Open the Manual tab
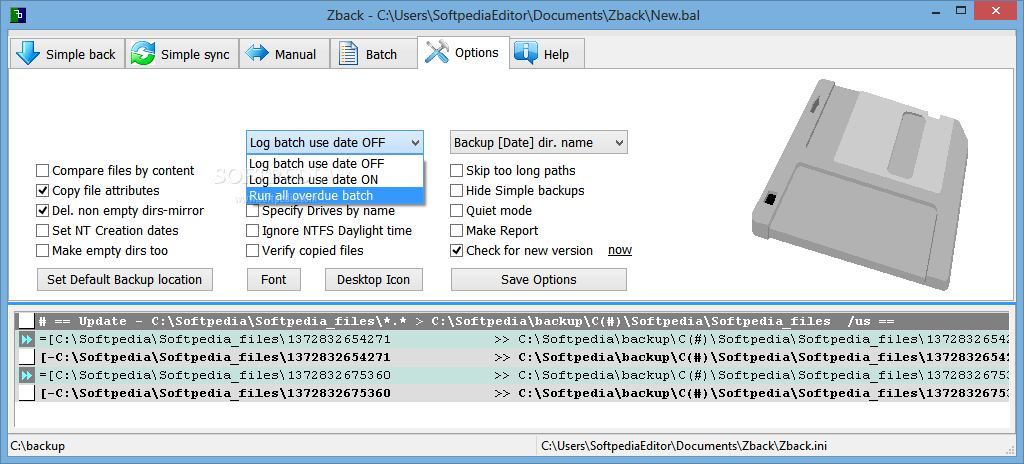 click(x=284, y=54)
